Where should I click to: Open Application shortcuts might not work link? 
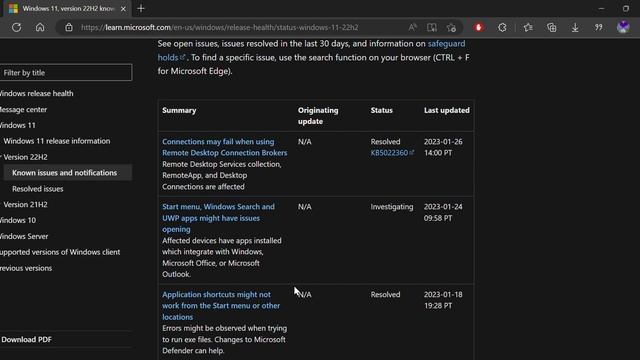point(221,306)
